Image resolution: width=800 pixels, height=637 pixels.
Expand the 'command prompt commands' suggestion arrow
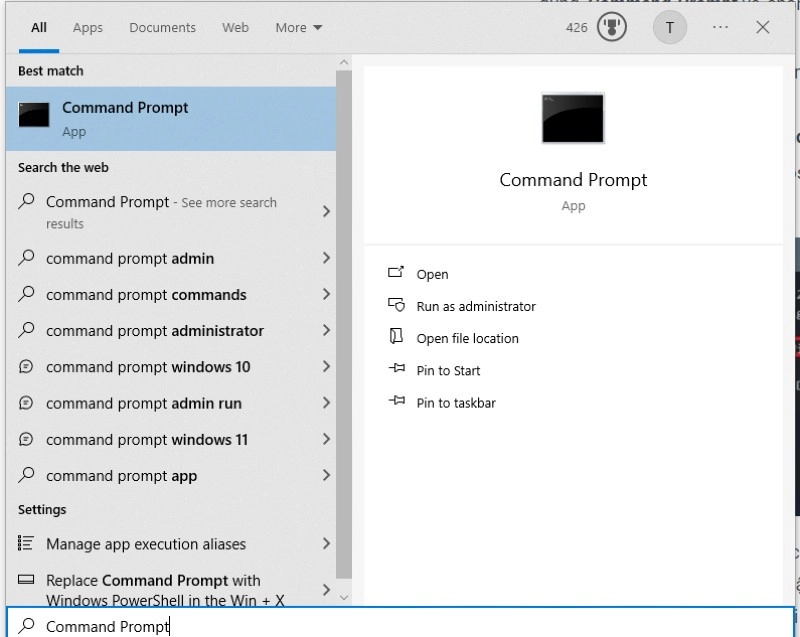point(327,294)
